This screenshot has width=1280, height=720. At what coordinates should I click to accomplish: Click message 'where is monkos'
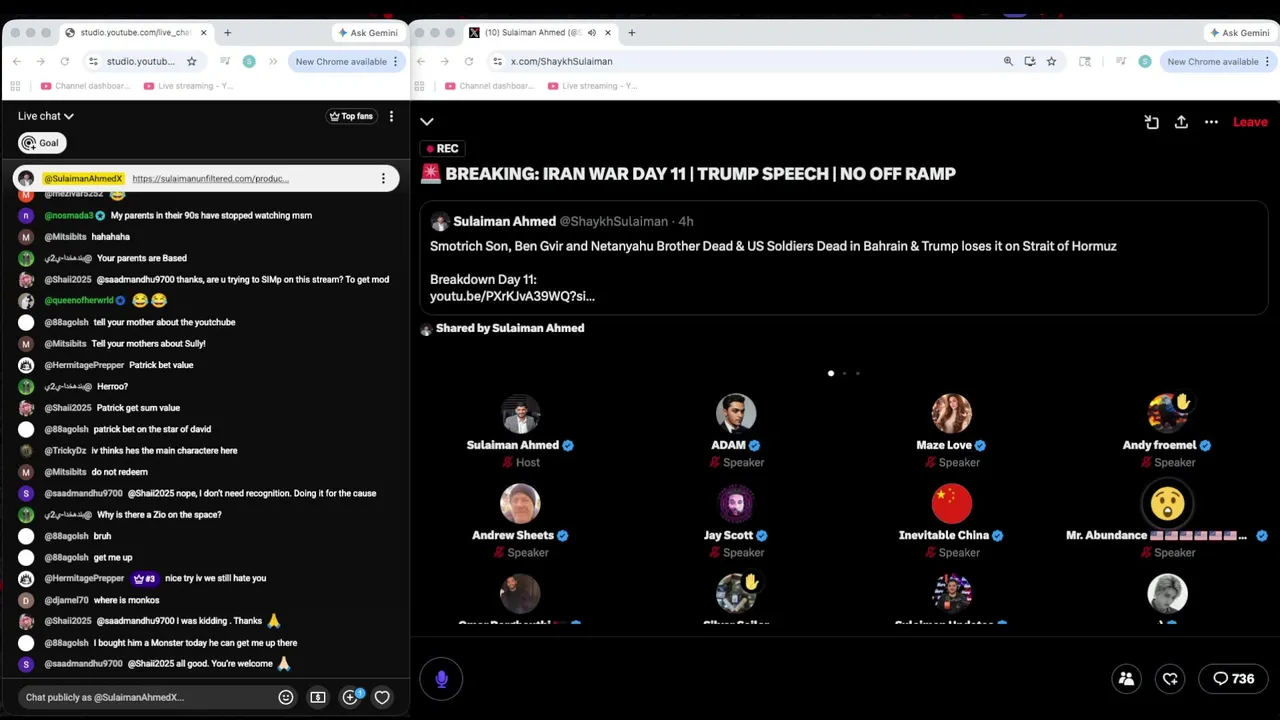[x=126, y=600]
